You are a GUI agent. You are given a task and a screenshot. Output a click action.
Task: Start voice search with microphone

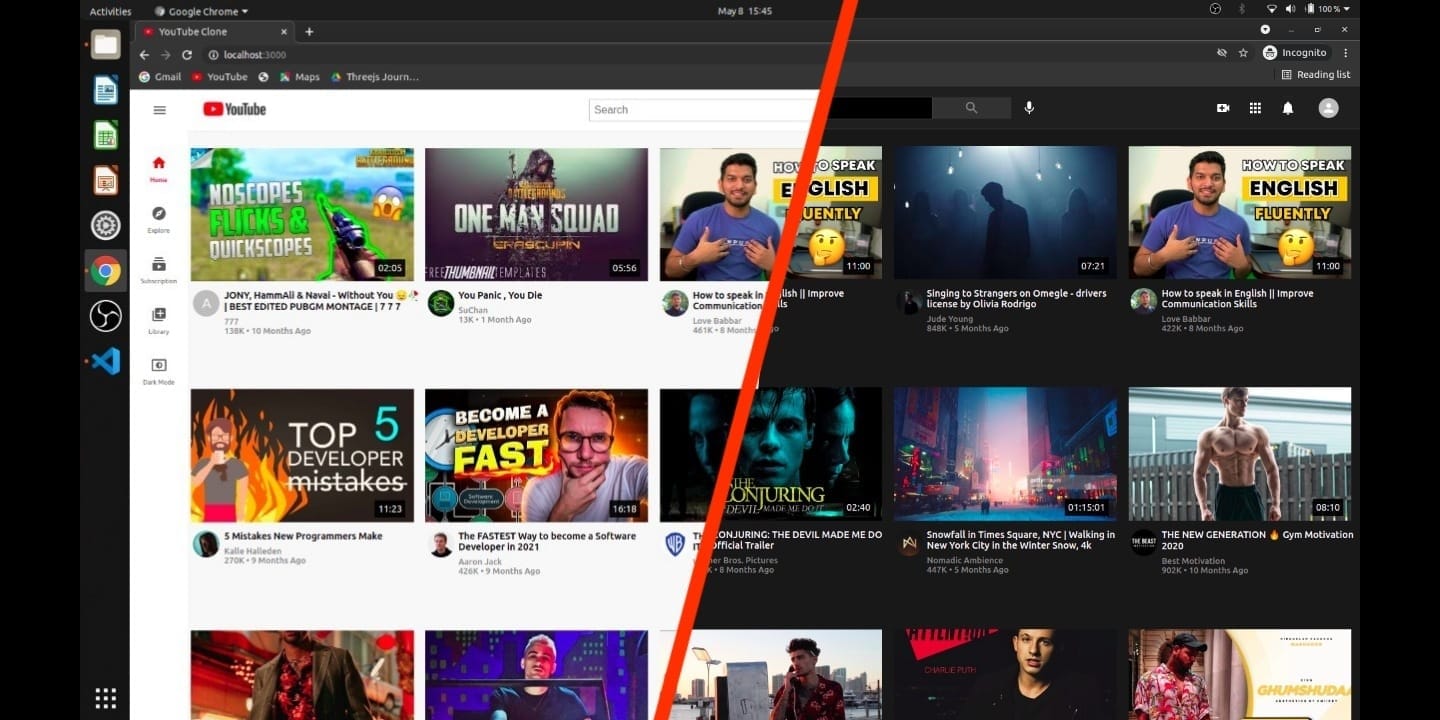[1029, 108]
